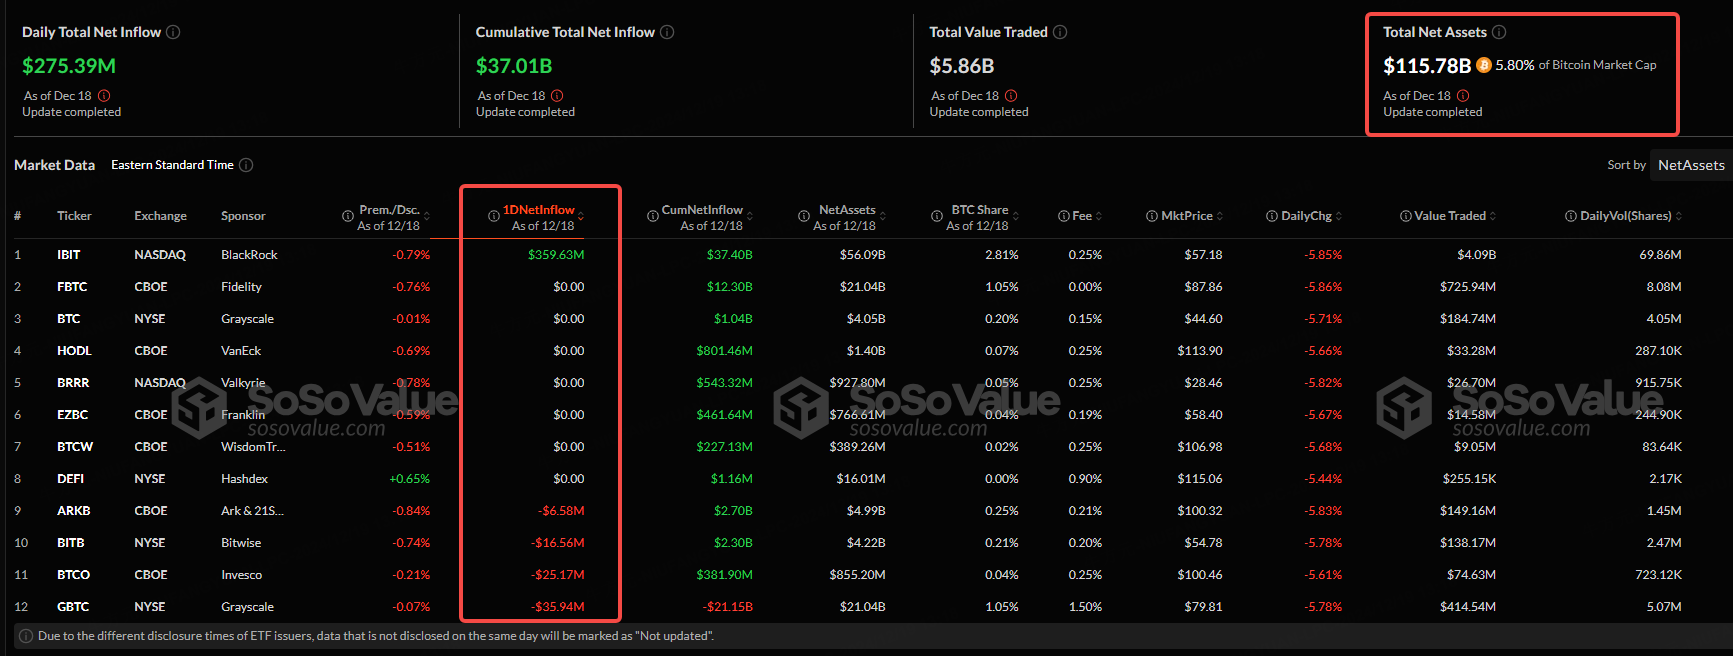Sort table by MktPrice arrows

[x=1220, y=216]
